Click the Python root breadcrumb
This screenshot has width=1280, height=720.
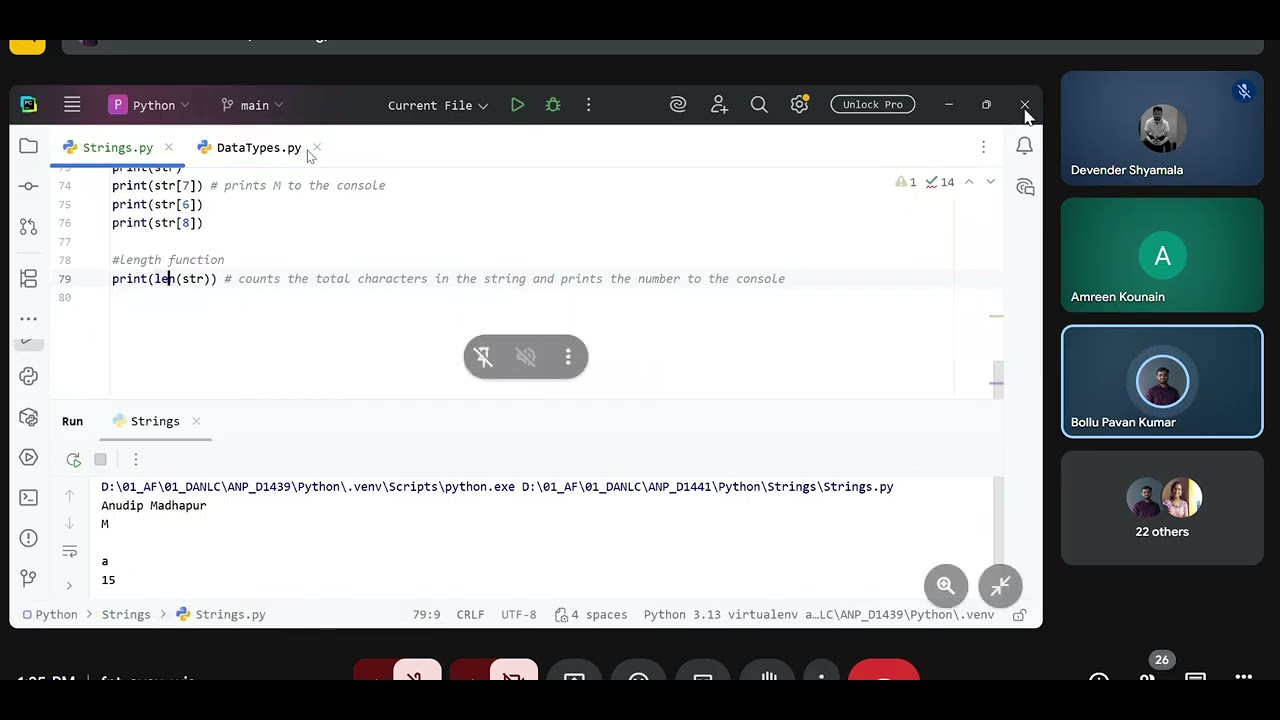(50, 615)
